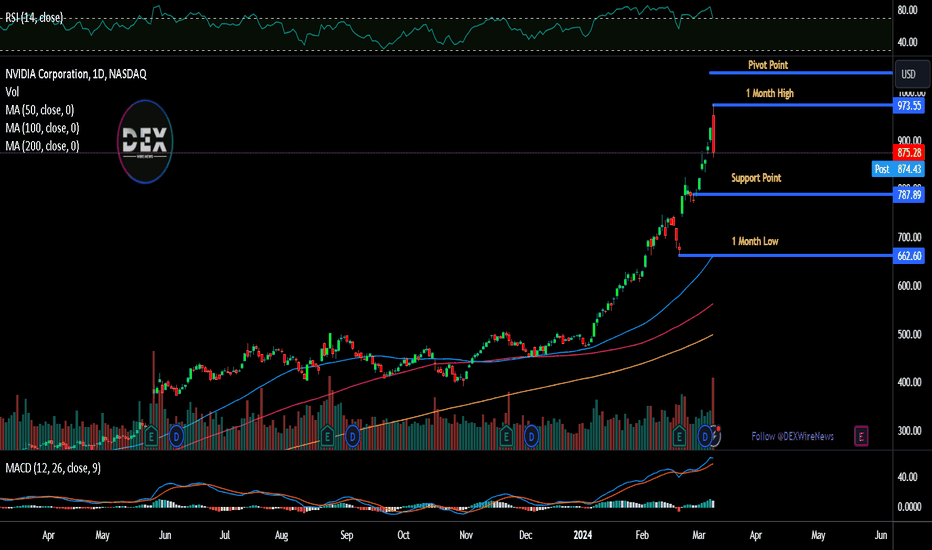This screenshot has height=550, width=932.
Task: Click the earnings E marker near June
Action: pyautogui.click(x=151, y=437)
